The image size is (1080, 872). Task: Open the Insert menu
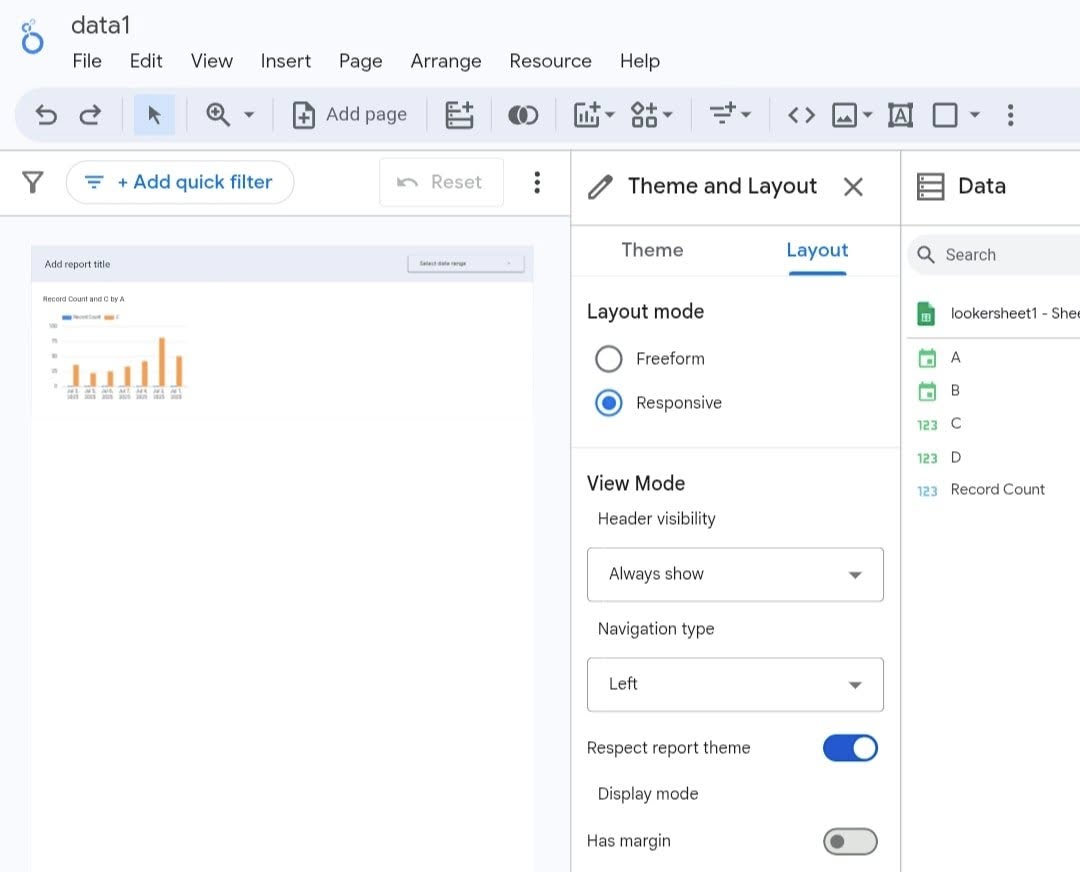(x=286, y=61)
